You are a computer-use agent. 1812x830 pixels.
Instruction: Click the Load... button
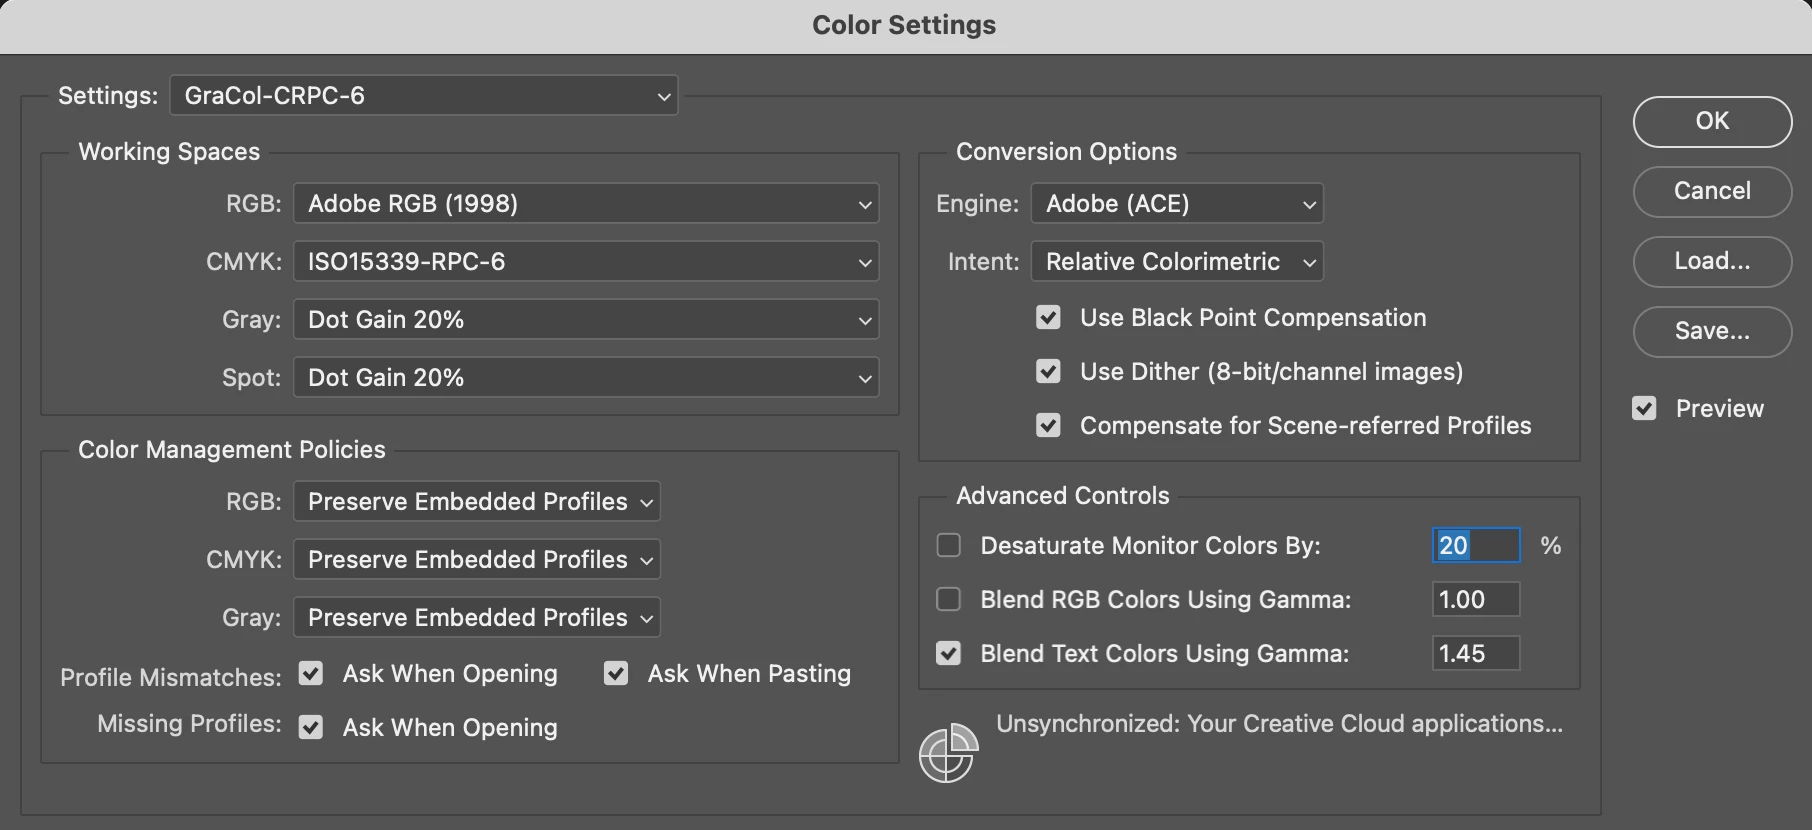pyautogui.click(x=1712, y=261)
